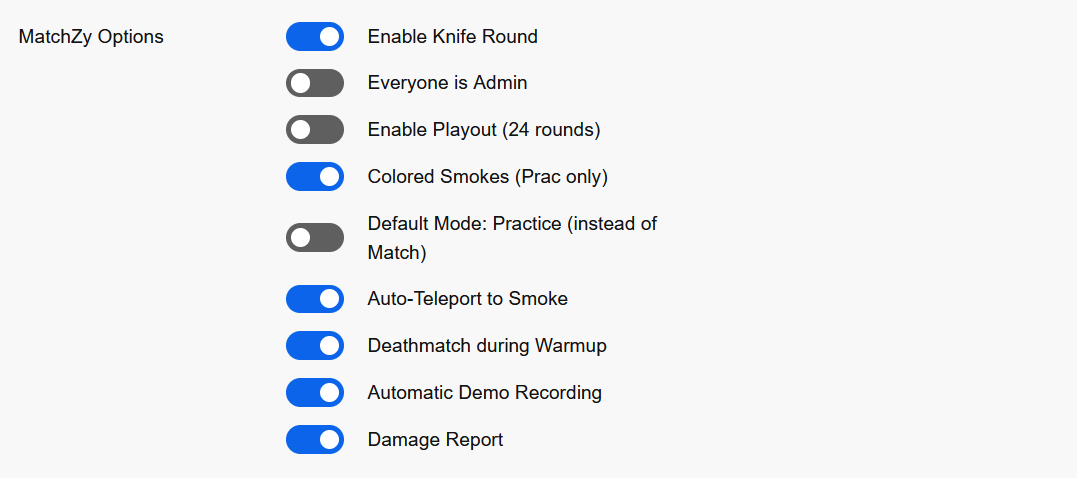Click the Enable Playout (24 rounds) text
The image size is (1077, 478).
pyautogui.click(x=483, y=130)
